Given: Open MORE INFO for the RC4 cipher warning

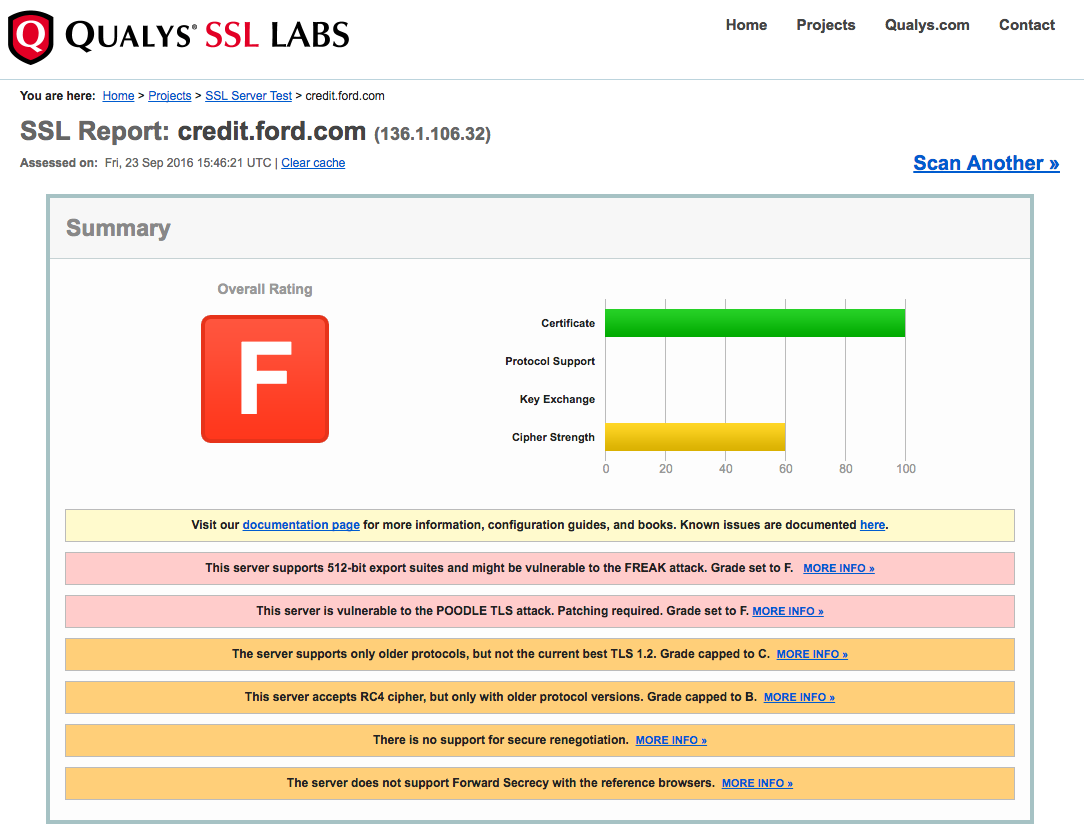Looking at the screenshot, I should [x=799, y=697].
